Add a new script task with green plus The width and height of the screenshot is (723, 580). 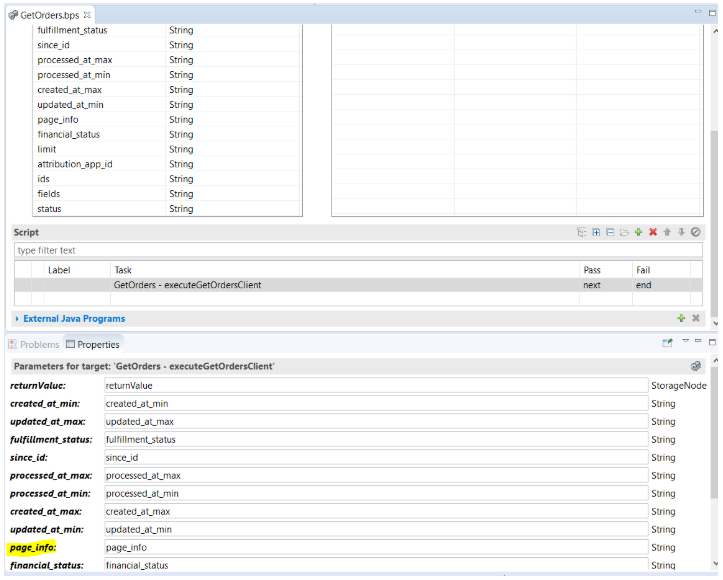[x=639, y=232]
